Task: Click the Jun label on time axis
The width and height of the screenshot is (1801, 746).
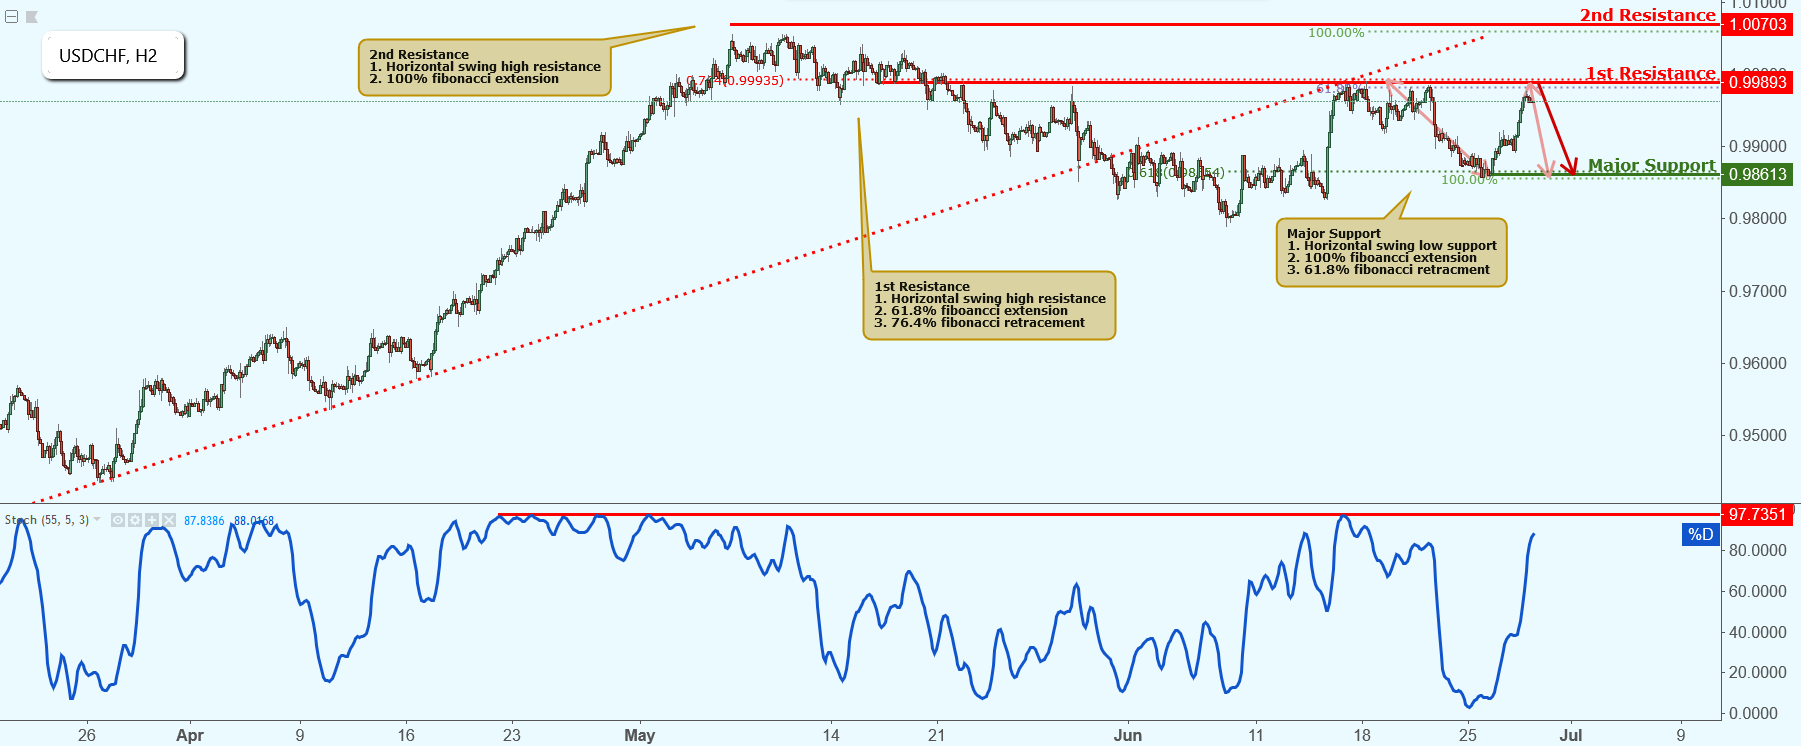Action: coord(1128,735)
